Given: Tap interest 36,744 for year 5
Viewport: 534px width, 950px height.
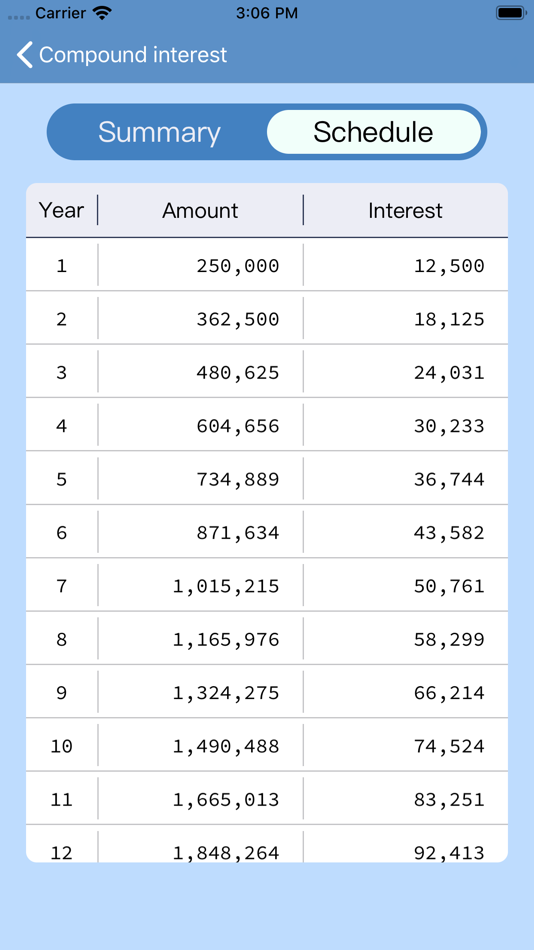Looking at the screenshot, I should (x=449, y=479).
